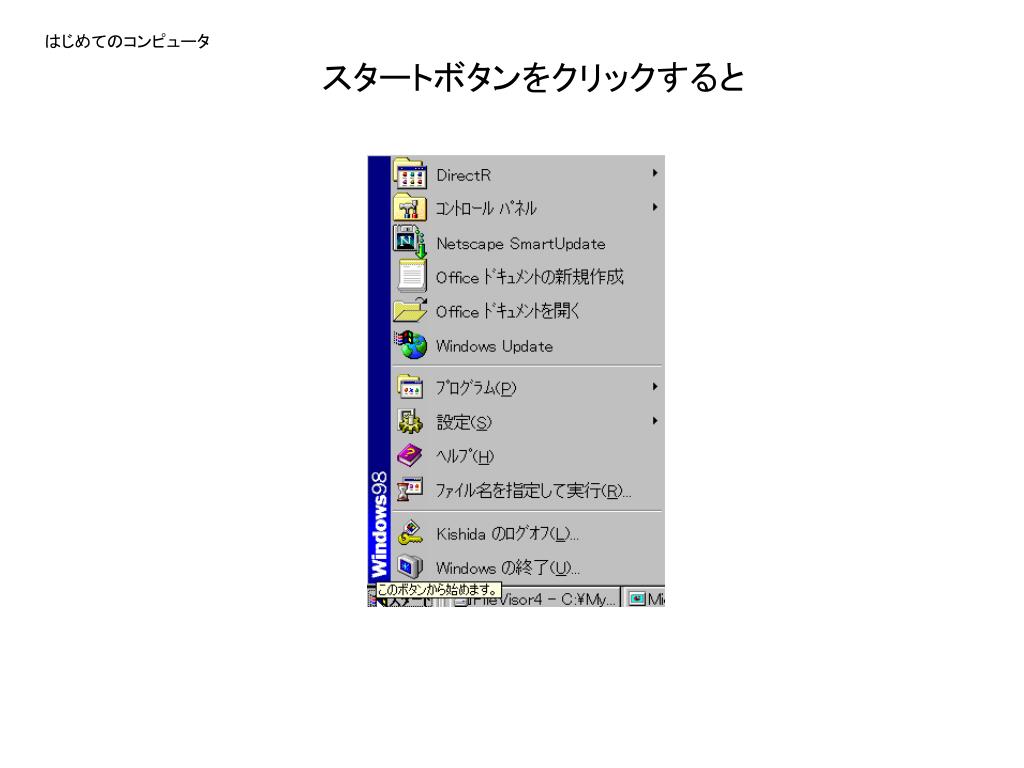Click the Office new document notepad icon

pos(411,276)
